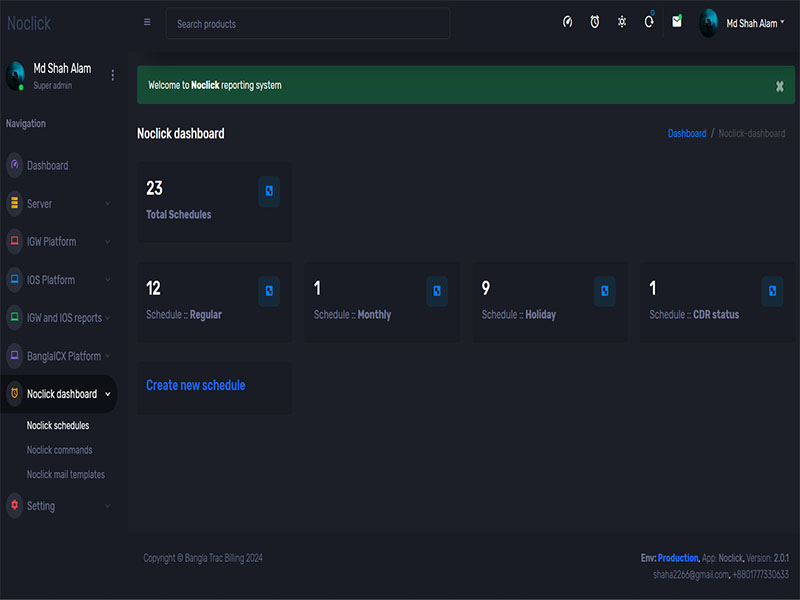
Task: Toggle sidebar with the hamburger menu icon
Action: [148, 22]
